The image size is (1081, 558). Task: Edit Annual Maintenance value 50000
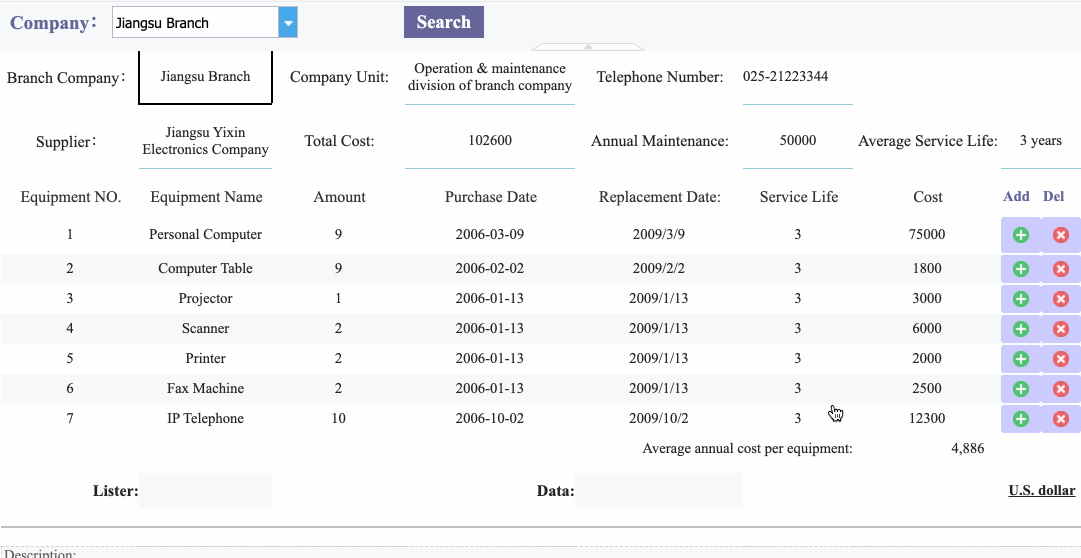tap(798, 141)
